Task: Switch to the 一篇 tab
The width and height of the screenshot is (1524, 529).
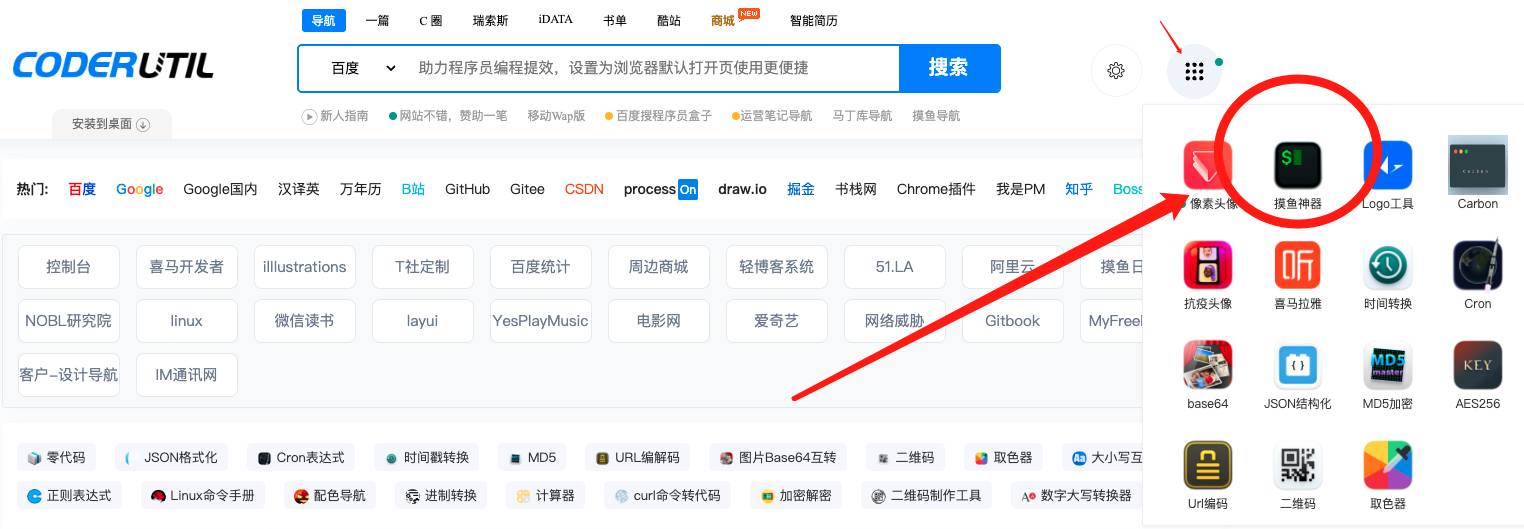Action: pyautogui.click(x=377, y=20)
